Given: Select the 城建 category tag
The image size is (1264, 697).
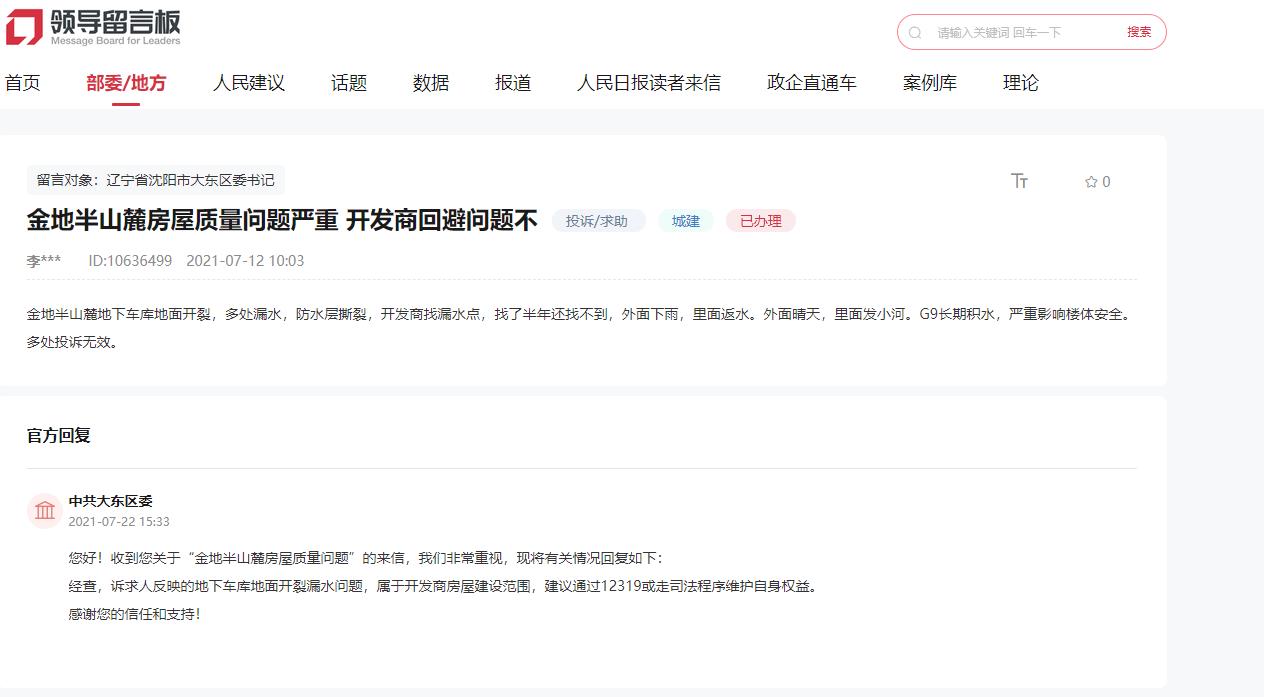Looking at the screenshot, I should (686, 220).
